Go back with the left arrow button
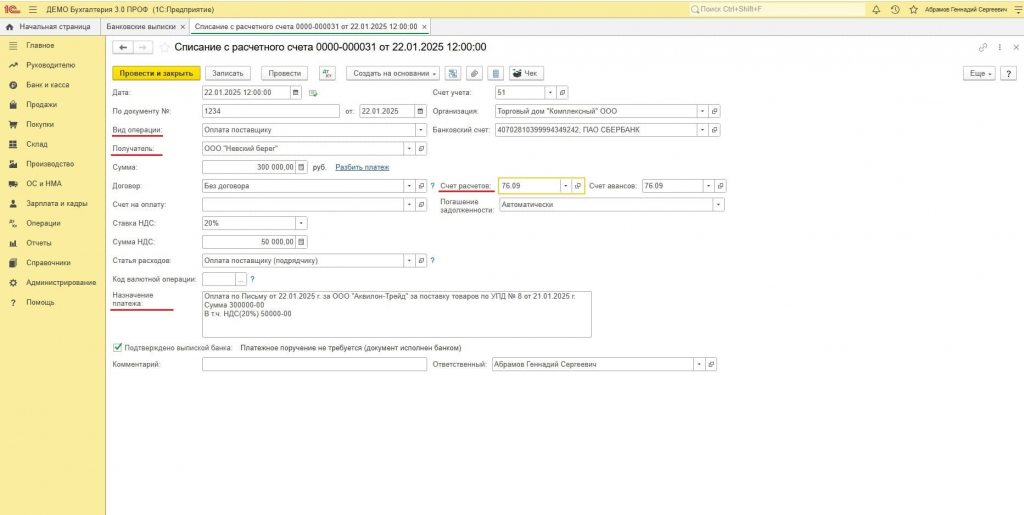The image size is (1024, 515). click(x=123, y=48)
